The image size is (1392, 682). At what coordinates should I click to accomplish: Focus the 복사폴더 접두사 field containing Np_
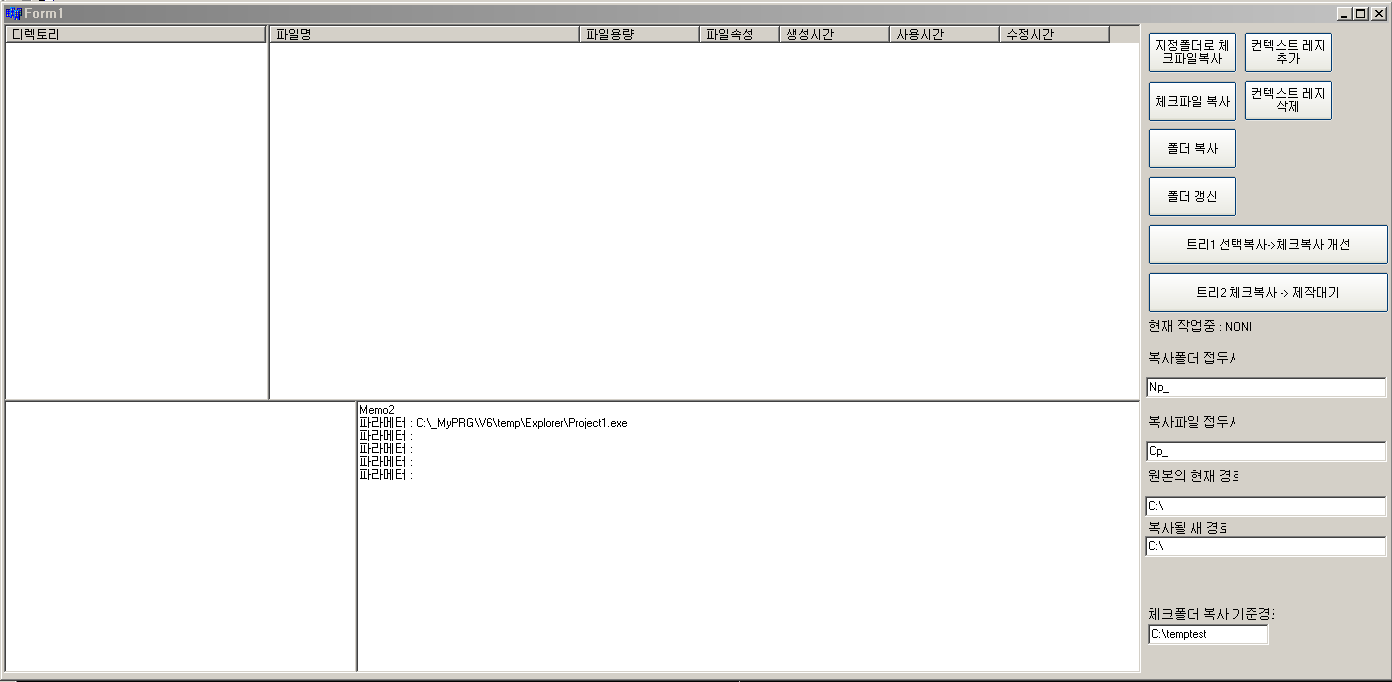tap(1266, 387)
